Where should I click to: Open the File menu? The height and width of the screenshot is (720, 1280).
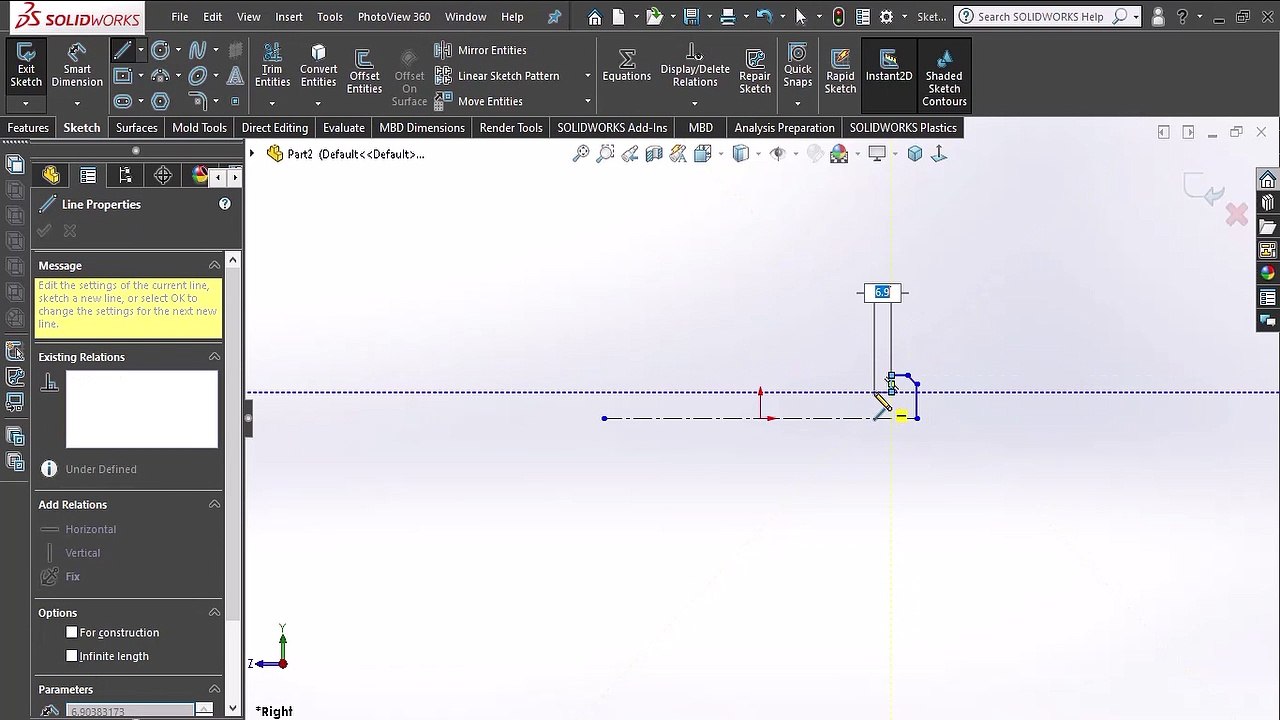179,17
